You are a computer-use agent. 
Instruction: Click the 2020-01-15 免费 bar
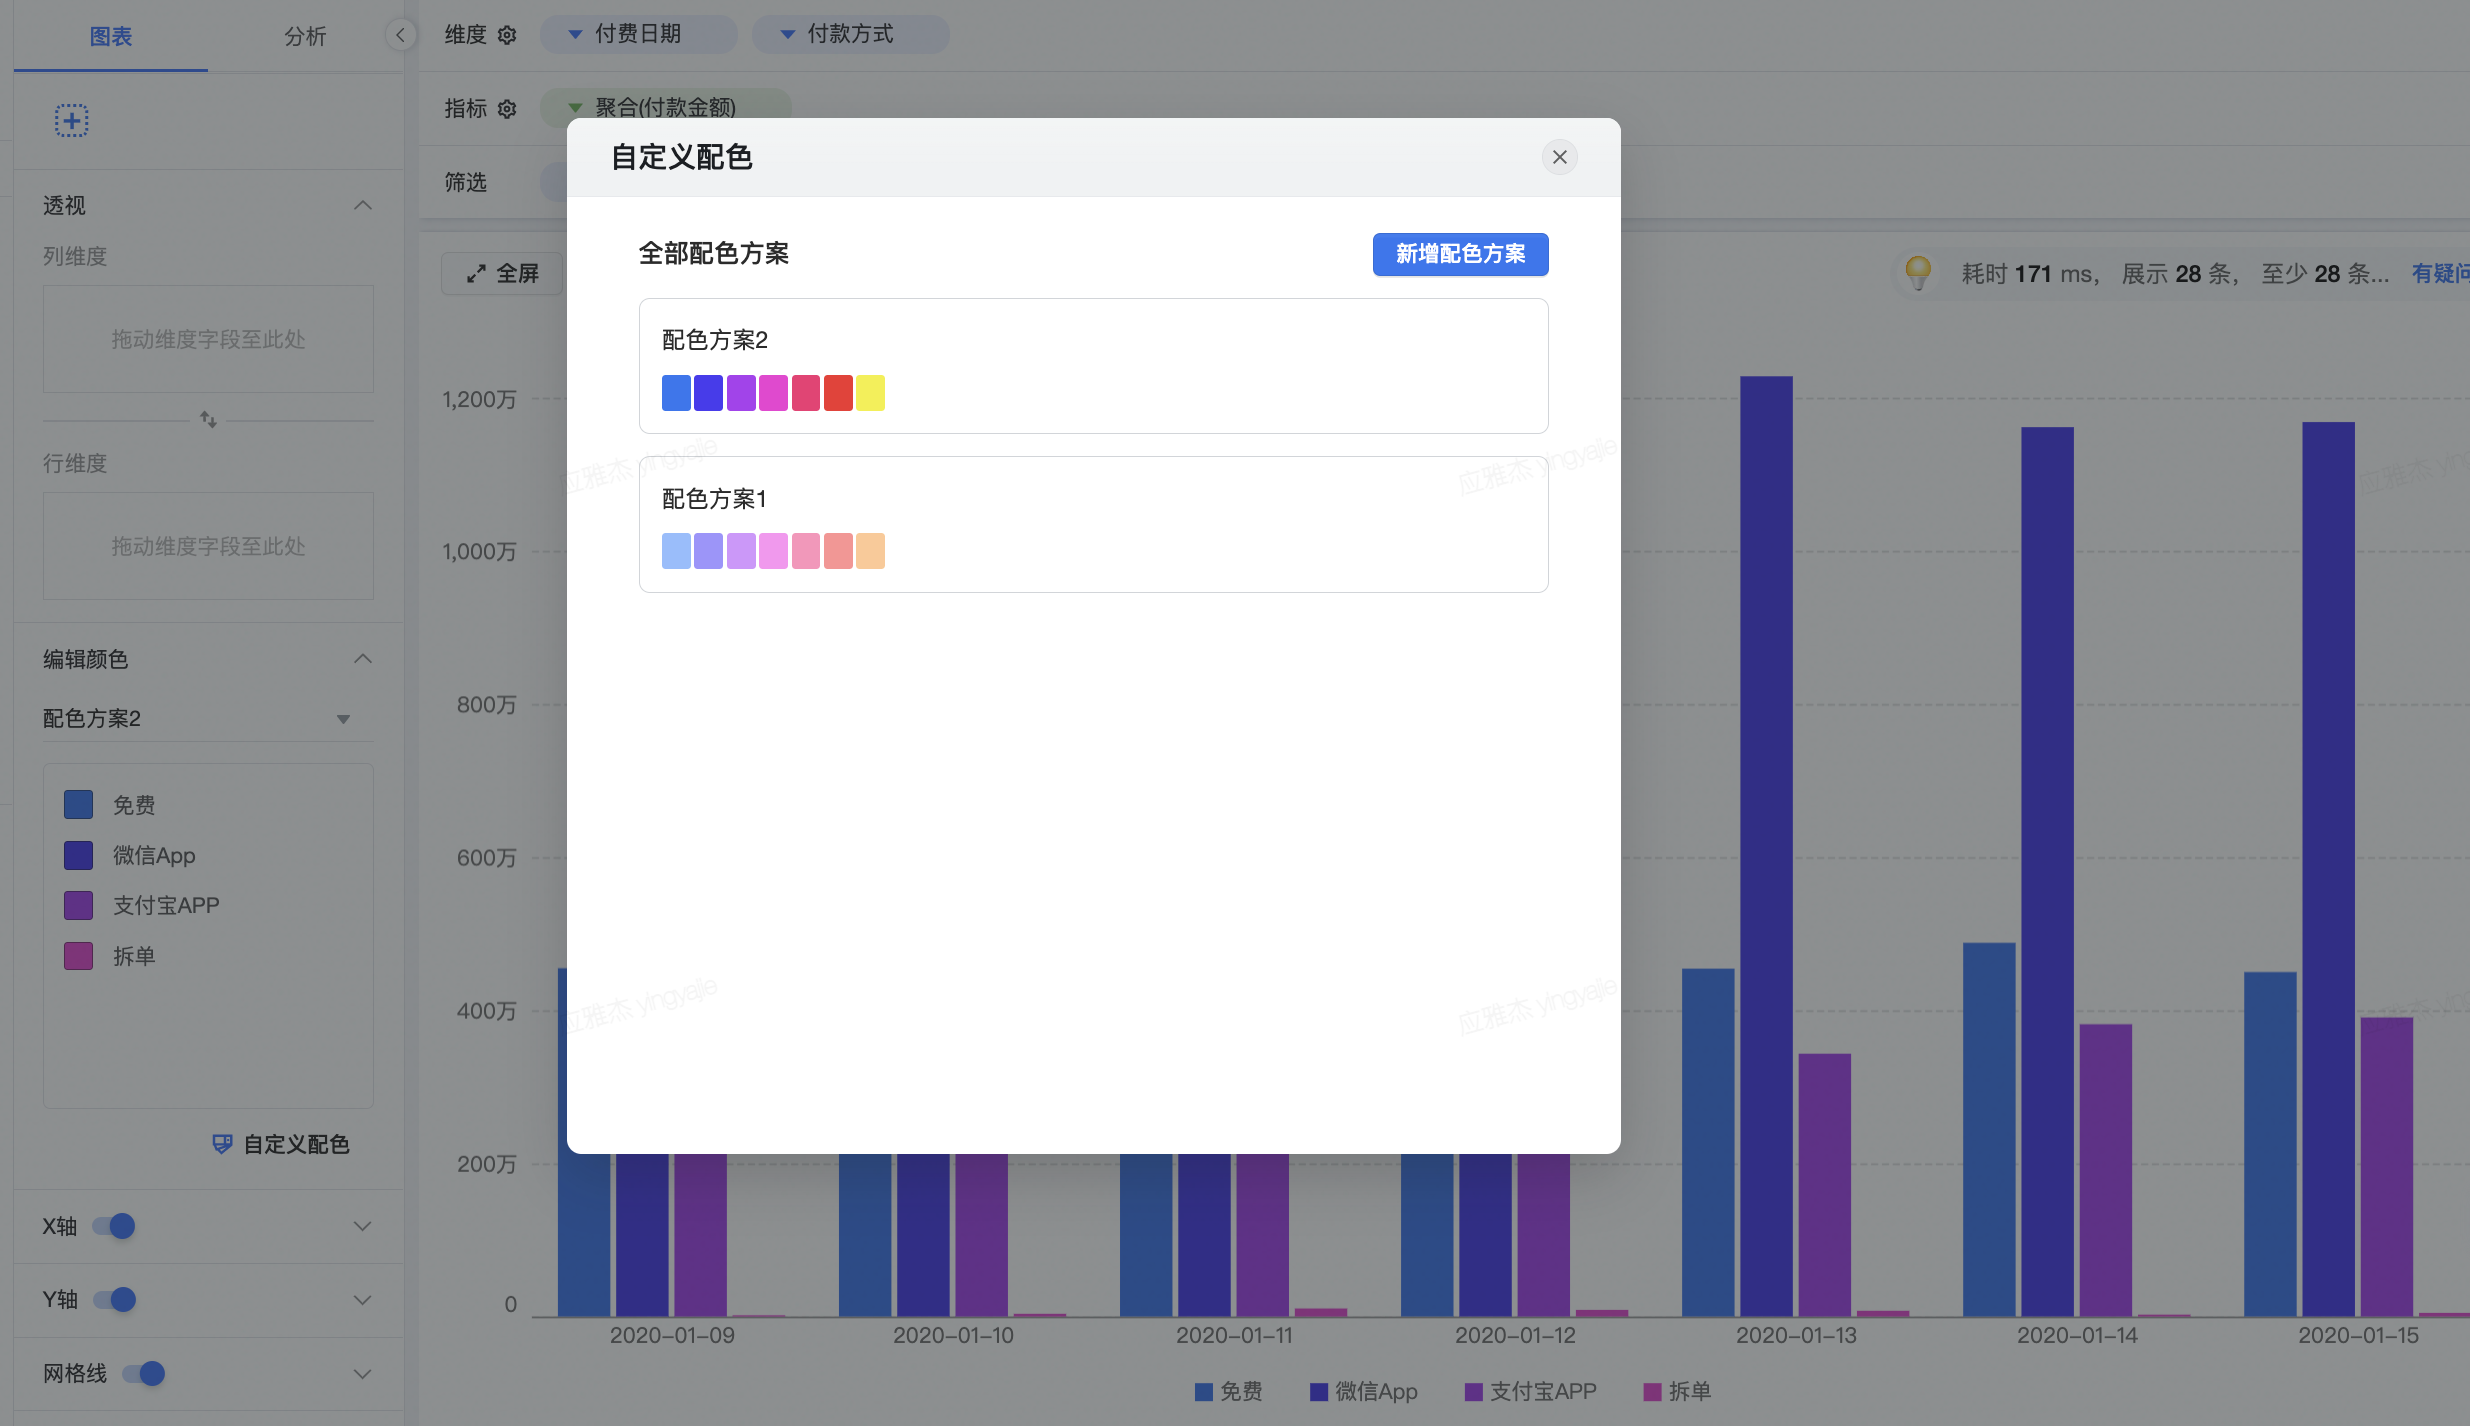tap(2270, 1144)
